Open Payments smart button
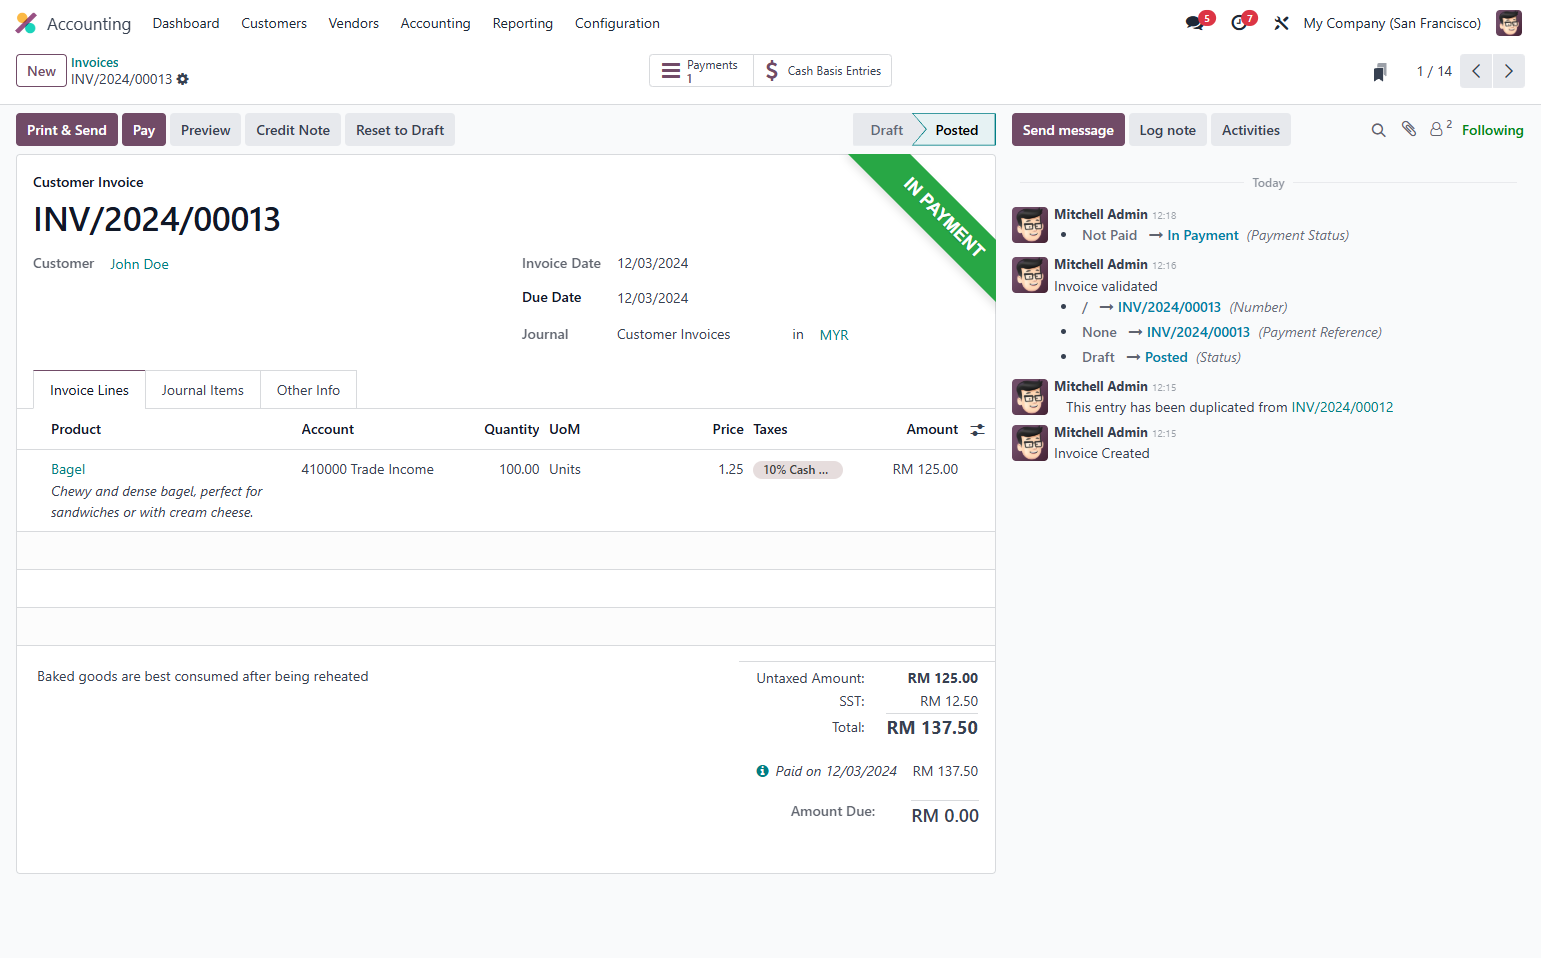The image size is (1541, 958). pos(701,71)
